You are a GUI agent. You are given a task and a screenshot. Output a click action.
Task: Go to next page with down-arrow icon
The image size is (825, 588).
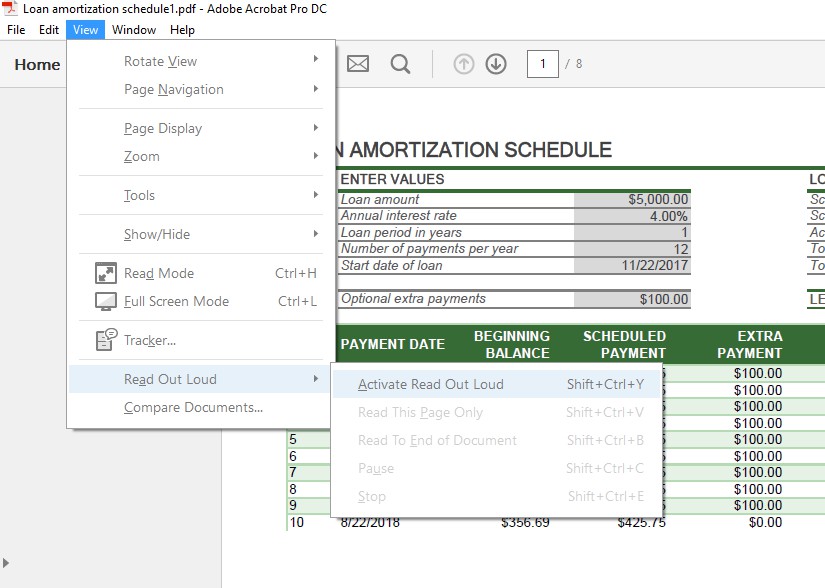(495, 63)
